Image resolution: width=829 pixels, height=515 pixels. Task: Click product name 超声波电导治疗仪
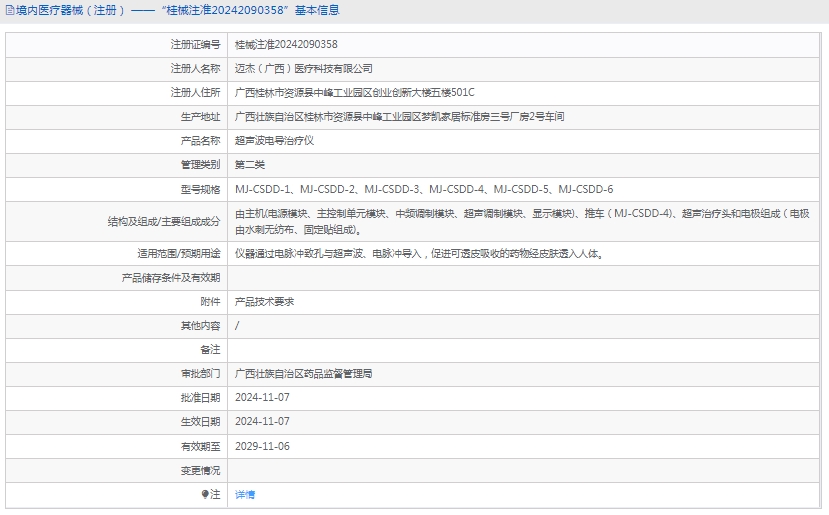[274, 141]
